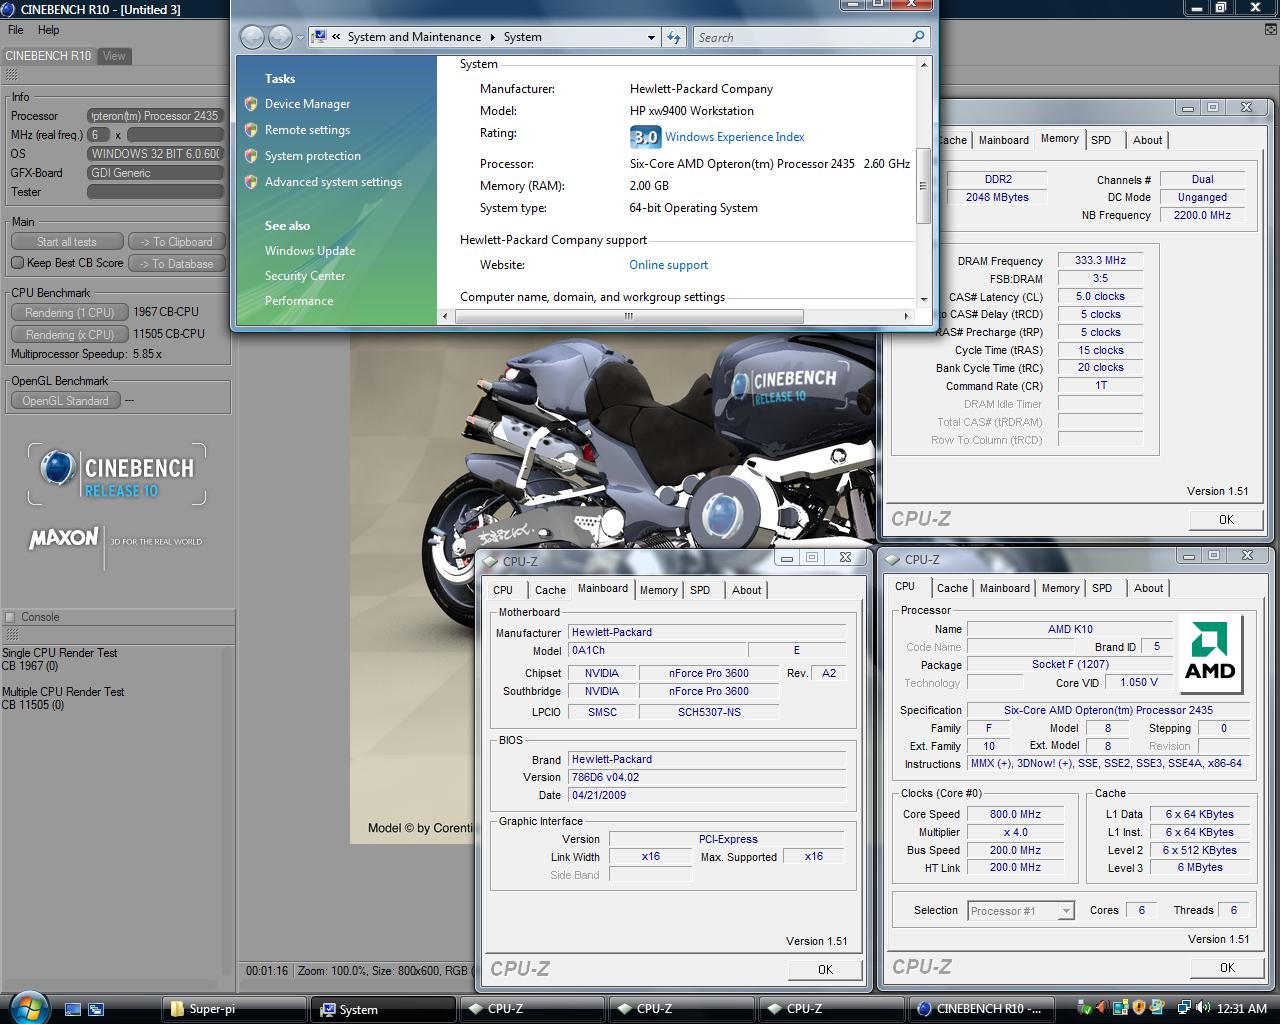This screenshot has height=1024, width=1280.
Task: Select the CINEBENCH R10 tab
Action: click(x=48, y=56)
